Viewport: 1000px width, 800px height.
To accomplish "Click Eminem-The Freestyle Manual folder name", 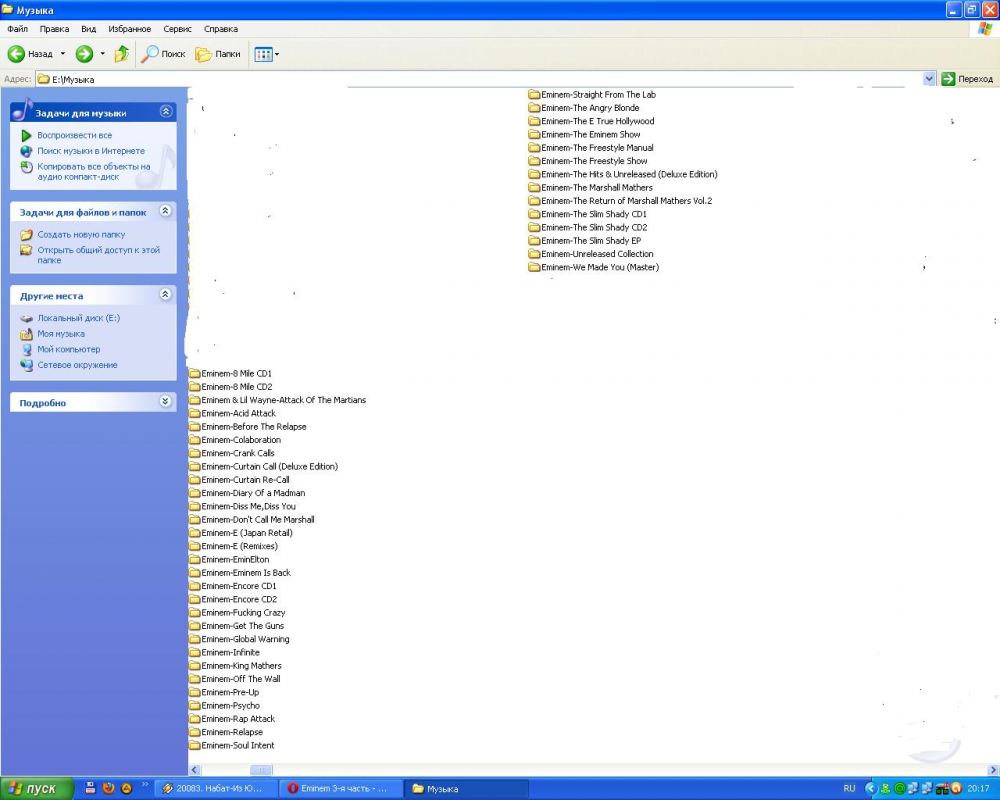I will [x=598, y=148].
